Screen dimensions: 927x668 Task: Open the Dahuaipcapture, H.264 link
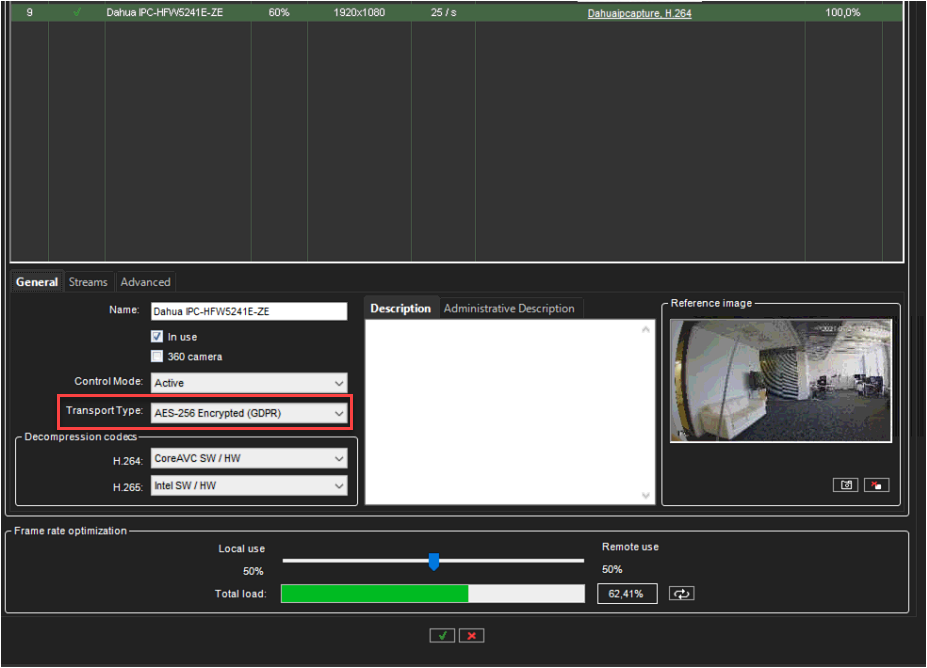pyautogui.click(x=639, y=14)
